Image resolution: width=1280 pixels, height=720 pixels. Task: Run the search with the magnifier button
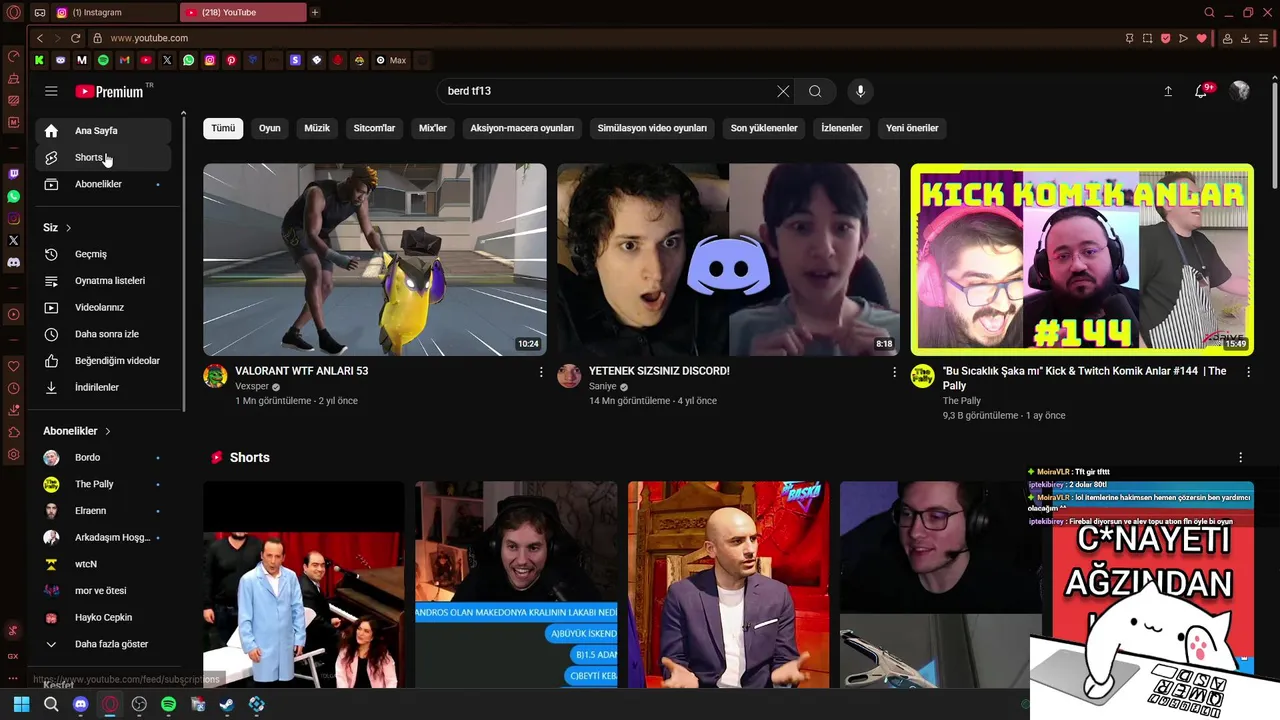coord(815,91)
